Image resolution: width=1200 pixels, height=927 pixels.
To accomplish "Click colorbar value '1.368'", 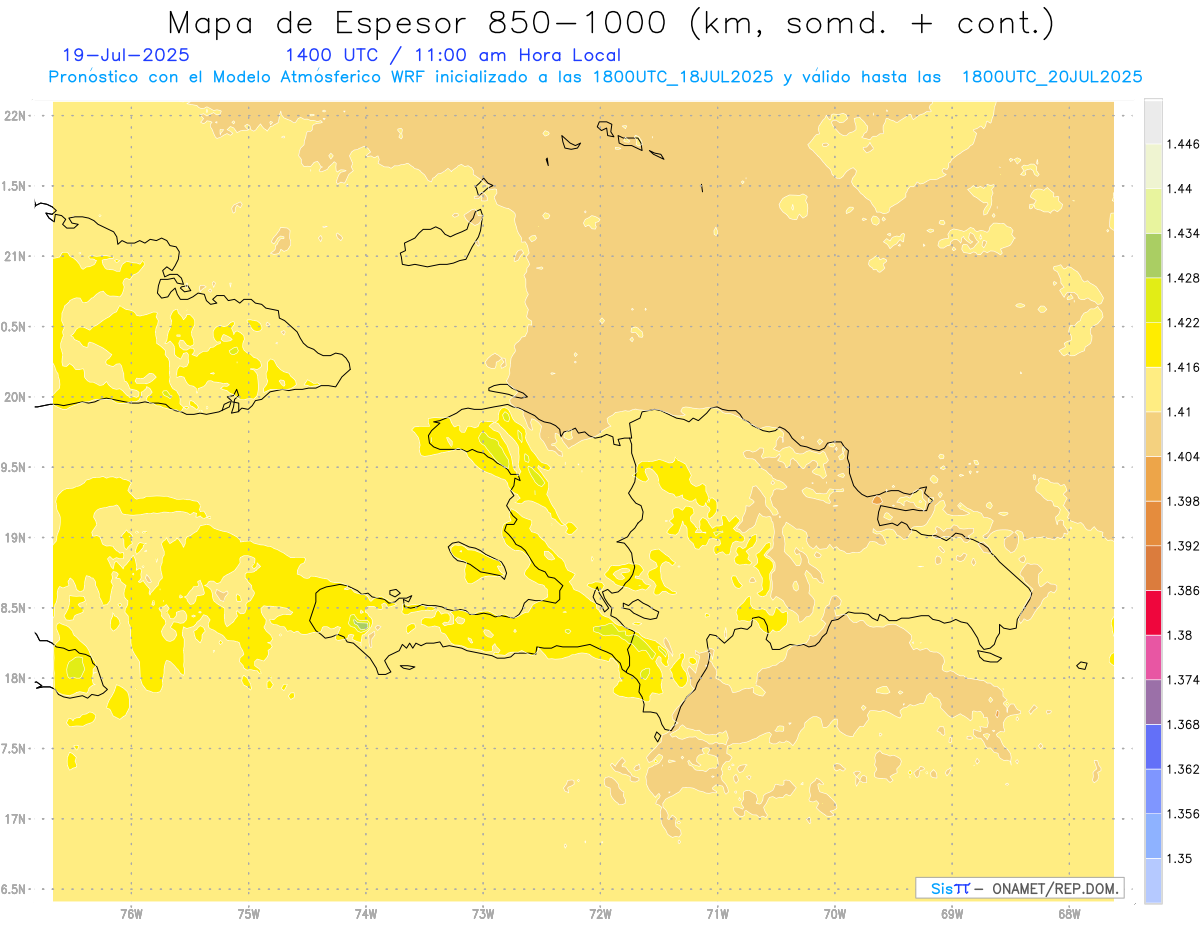I will pyautogui.click(x=1183, y=724).
